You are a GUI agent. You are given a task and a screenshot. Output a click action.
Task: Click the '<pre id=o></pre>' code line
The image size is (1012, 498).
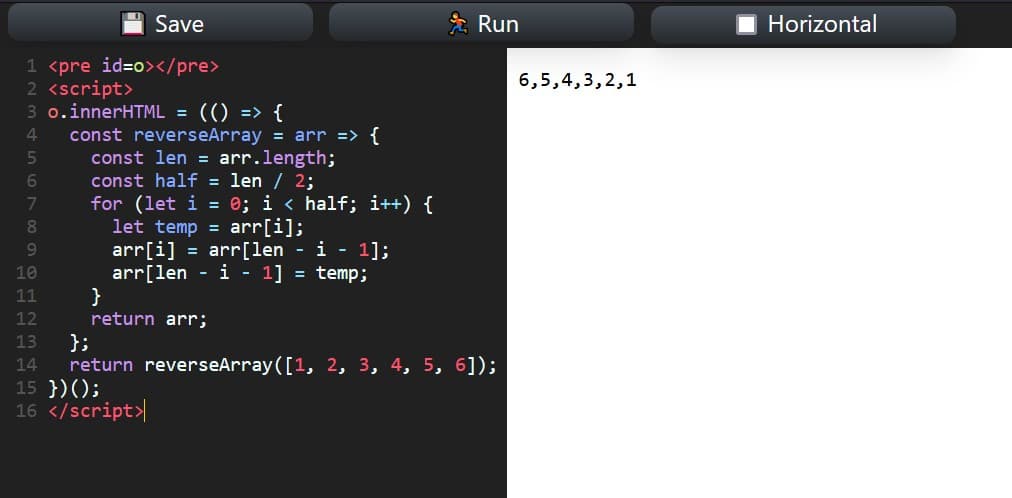click(x=134, y=66)
